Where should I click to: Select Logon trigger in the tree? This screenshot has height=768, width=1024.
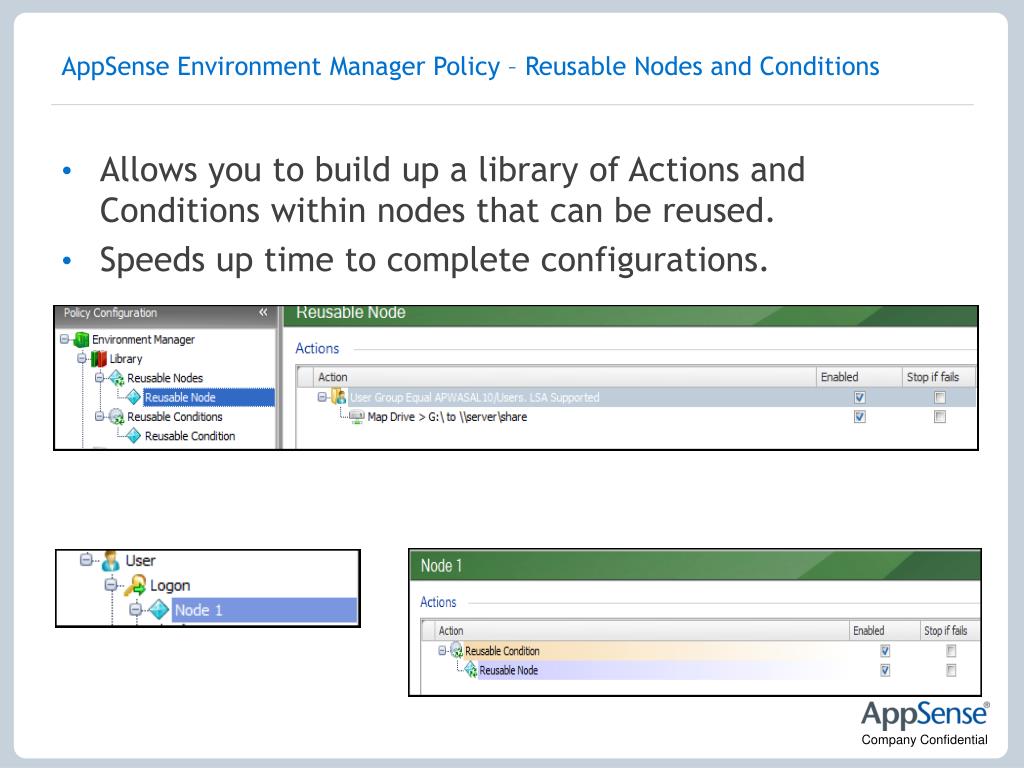click(x=170, y=585)
